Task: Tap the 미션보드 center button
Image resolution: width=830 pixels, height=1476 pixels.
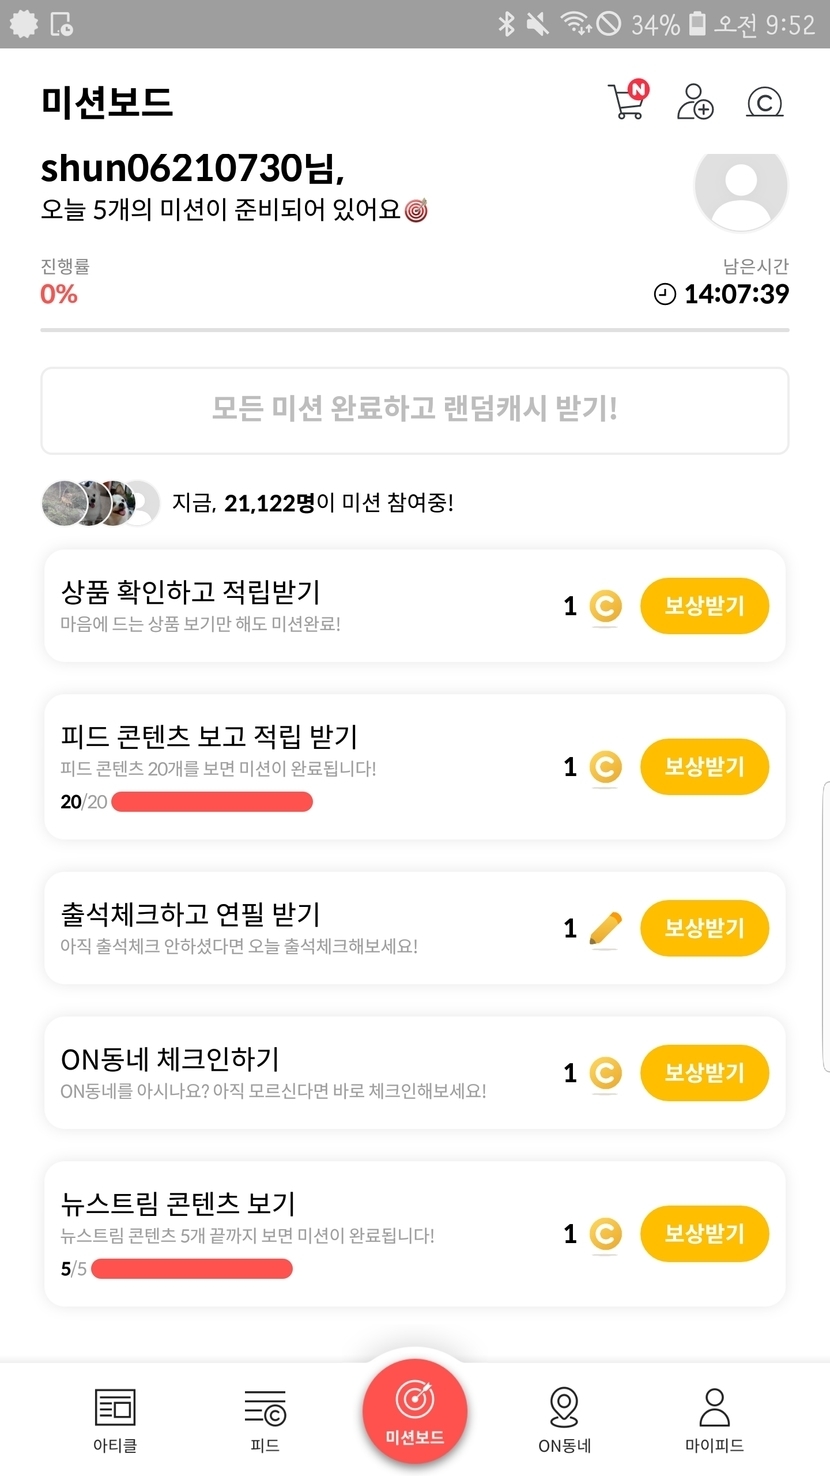Action: (x=415, y=1413)
